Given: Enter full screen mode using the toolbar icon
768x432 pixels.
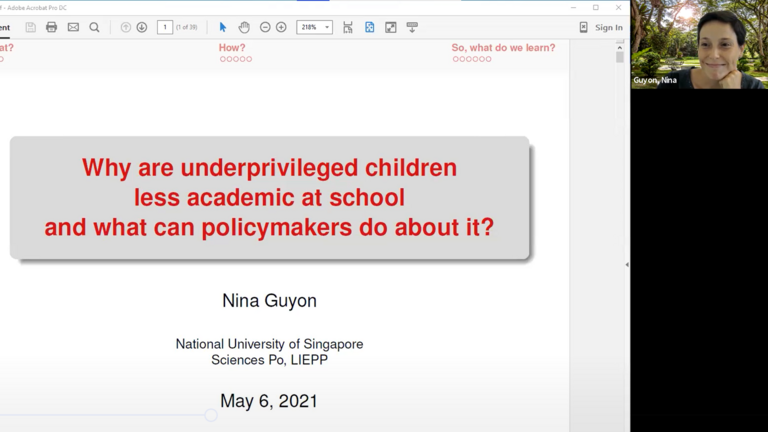Looking at the screenshot, I should click(x=391, y=27).
